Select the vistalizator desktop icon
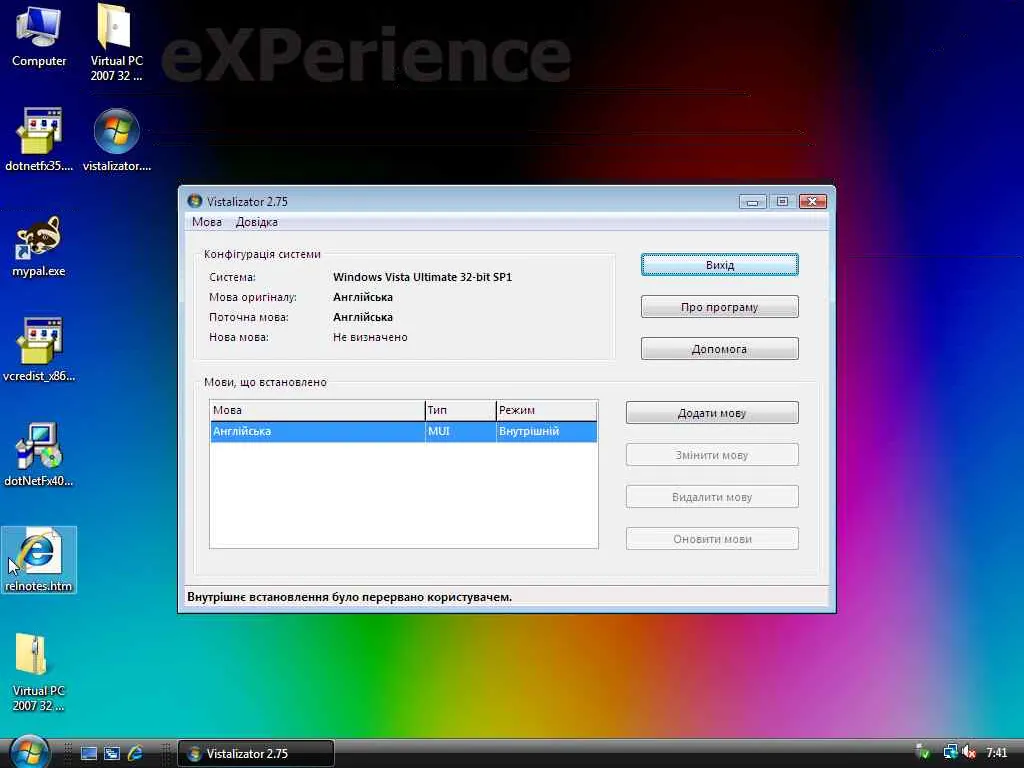1024x768 pixels. pyautogui.click(x=116, y=140)
